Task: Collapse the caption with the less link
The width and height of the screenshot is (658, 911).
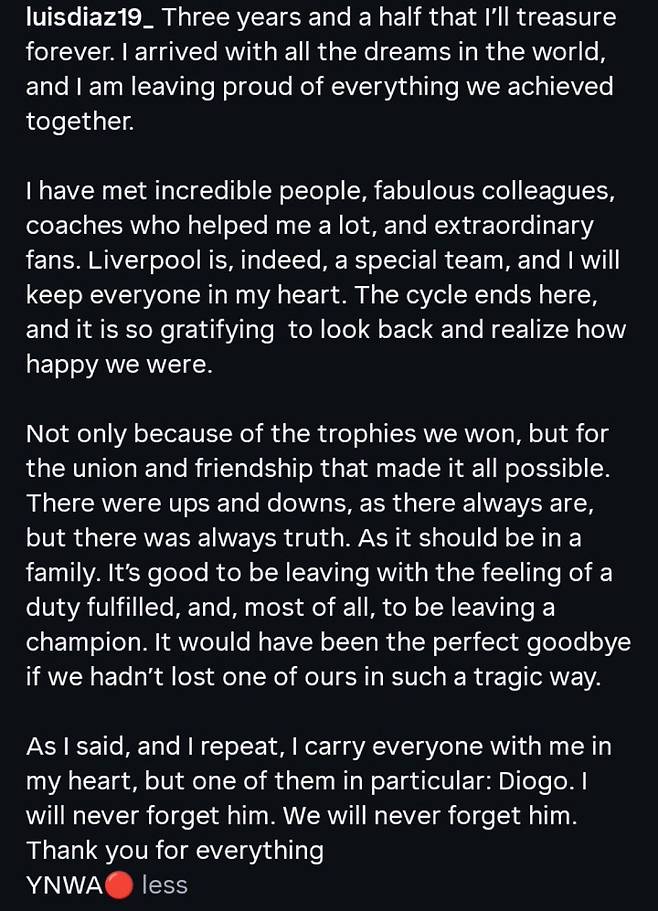Action: click(x=164, y=885)
